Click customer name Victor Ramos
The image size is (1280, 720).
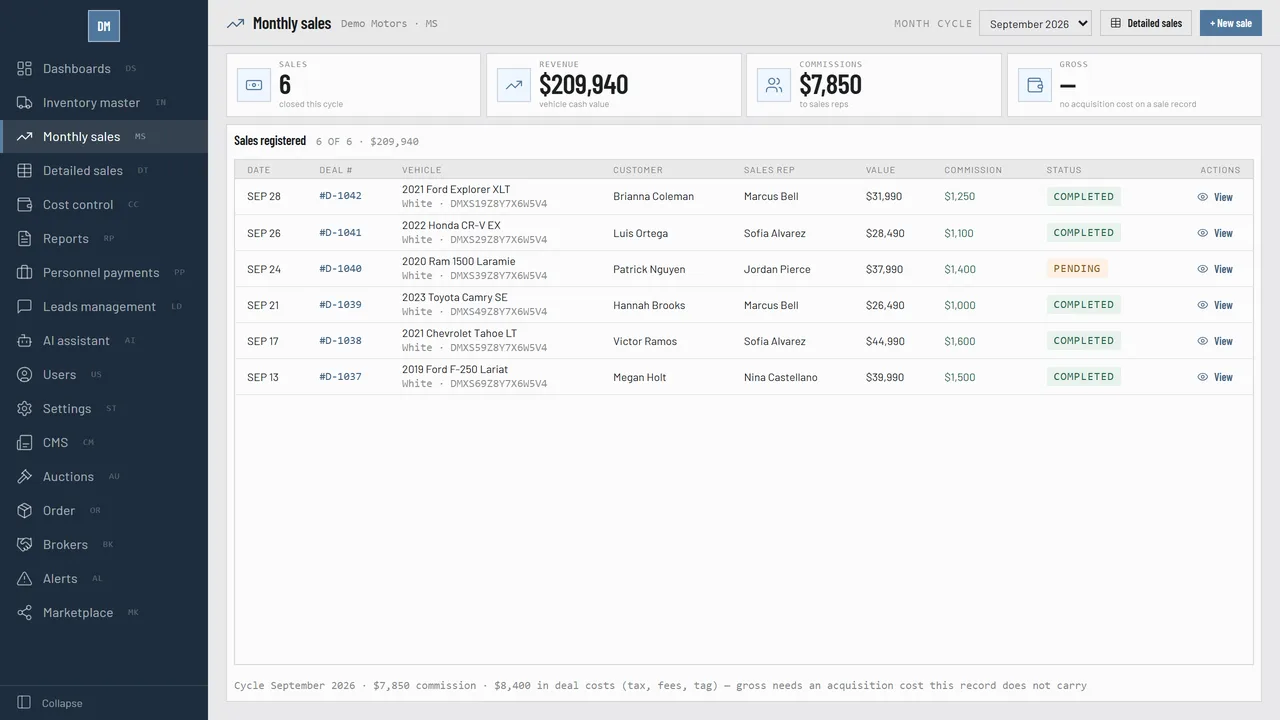645,341
